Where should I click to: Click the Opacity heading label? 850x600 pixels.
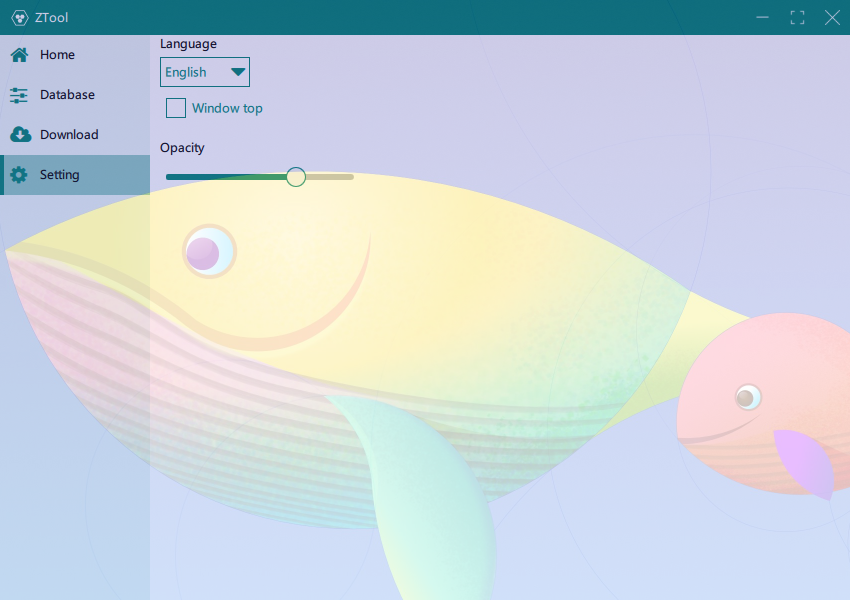click(x=182, y=148)
